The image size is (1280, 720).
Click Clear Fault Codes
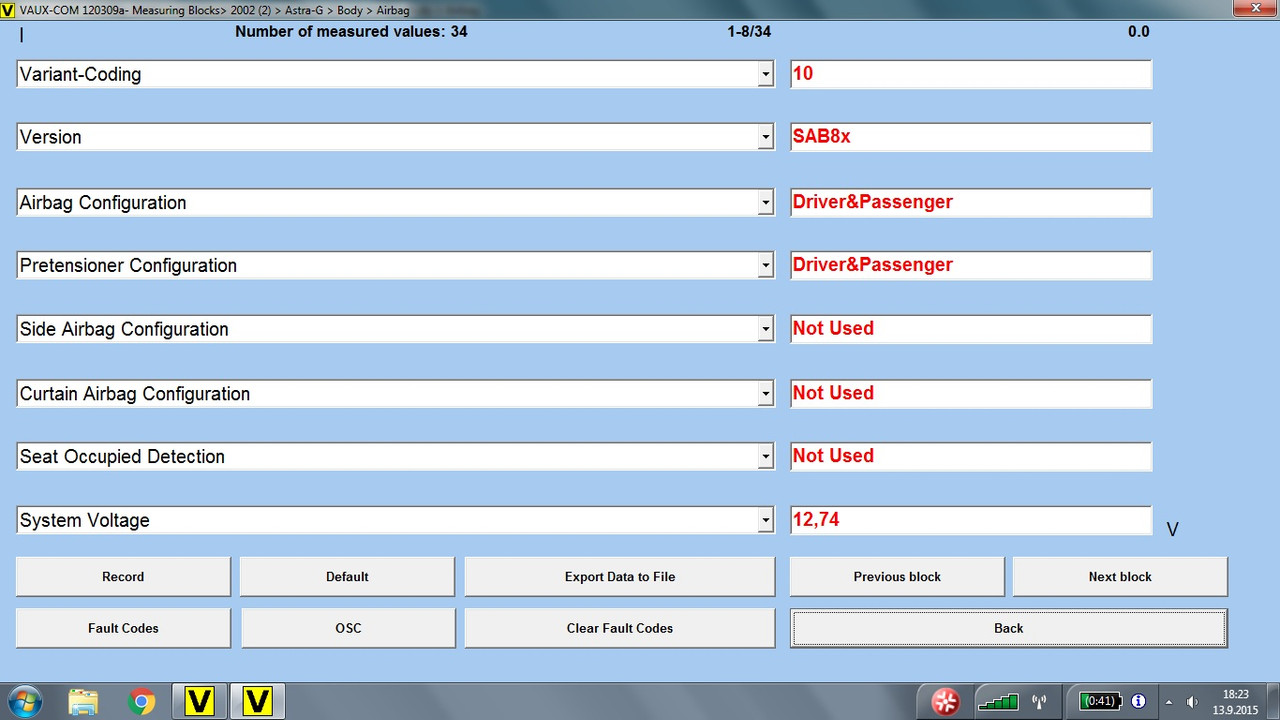[620, 628]
